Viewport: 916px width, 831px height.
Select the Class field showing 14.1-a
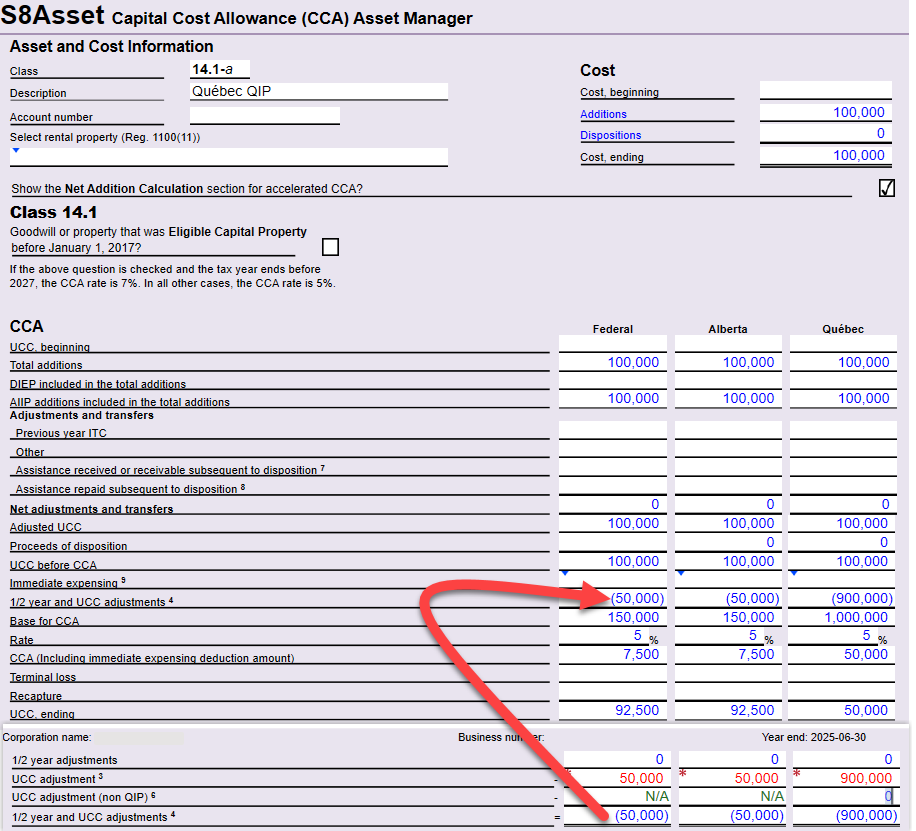point(218,70)
